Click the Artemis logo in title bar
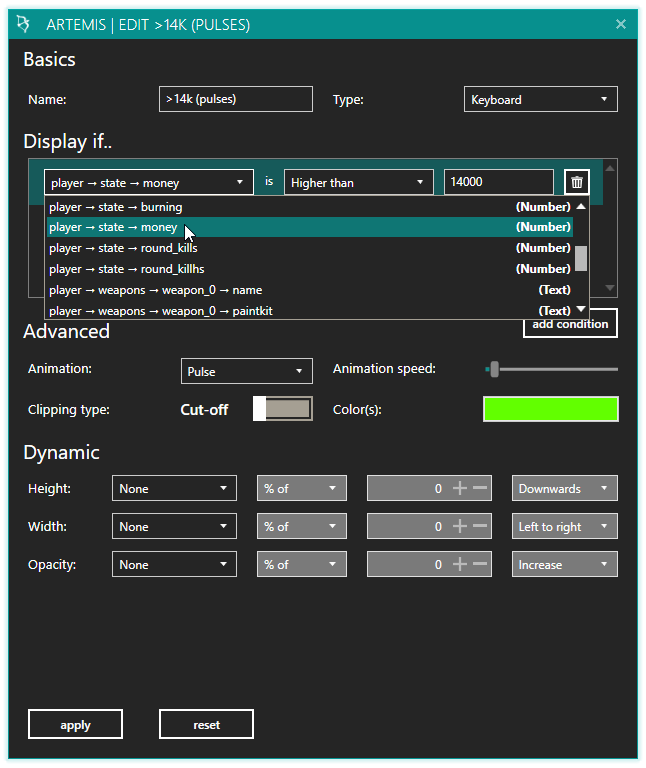646x768 pixels. [23, 24]
